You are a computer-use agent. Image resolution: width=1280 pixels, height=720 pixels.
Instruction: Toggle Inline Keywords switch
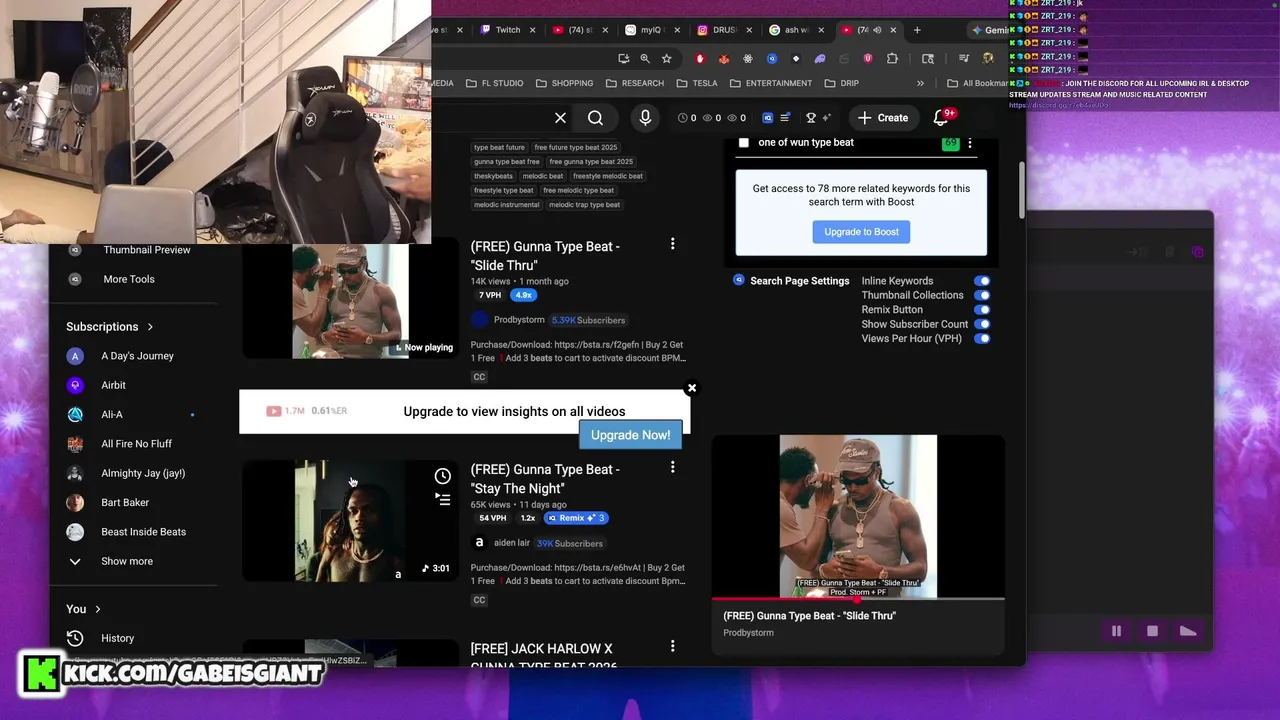coord(982,281)
